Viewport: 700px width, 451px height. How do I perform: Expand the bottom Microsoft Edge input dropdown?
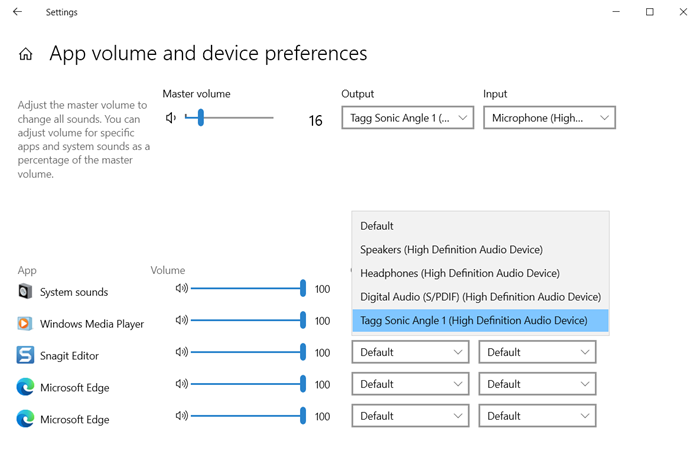click(537, 416)
